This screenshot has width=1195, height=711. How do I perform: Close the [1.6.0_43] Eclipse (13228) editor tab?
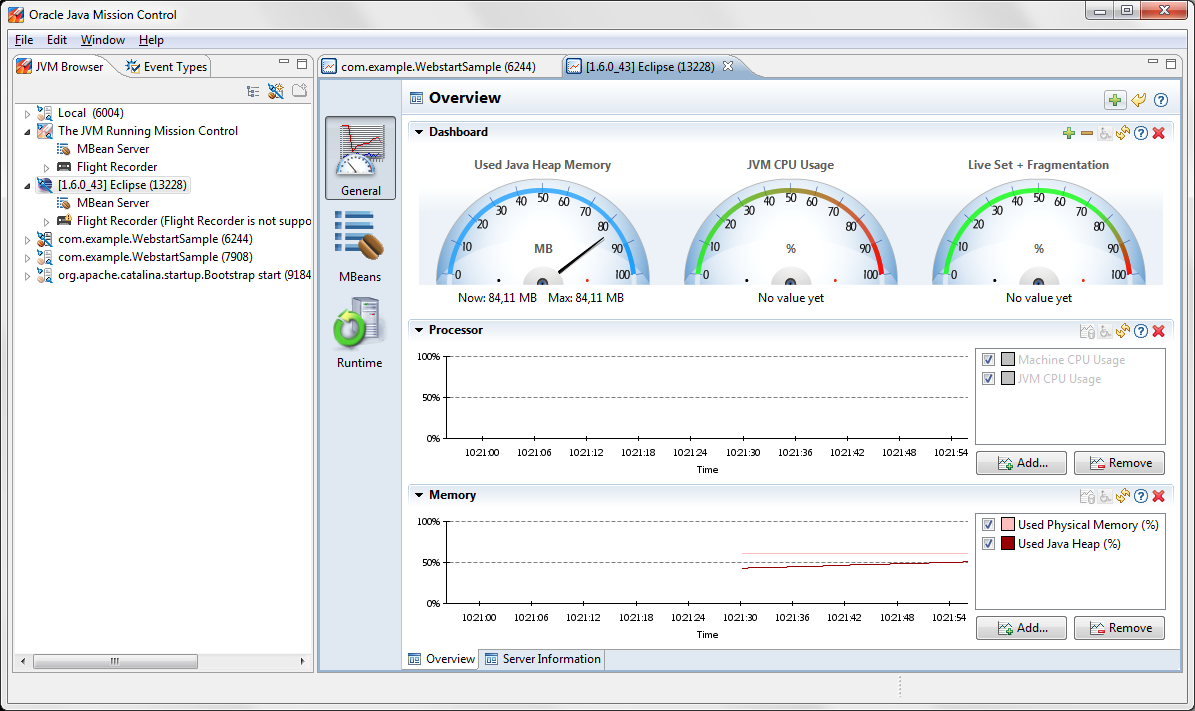(x=728, y=66)
